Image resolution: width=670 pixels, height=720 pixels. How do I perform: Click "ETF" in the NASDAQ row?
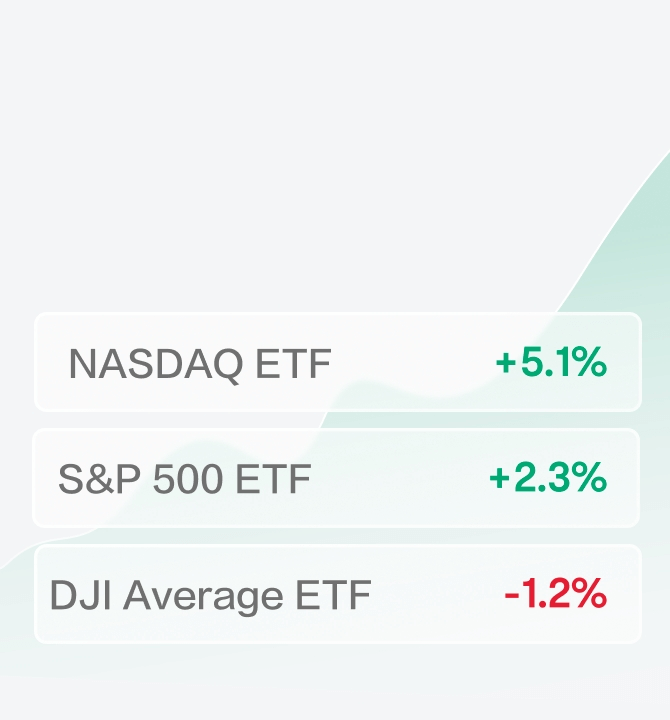292,364
